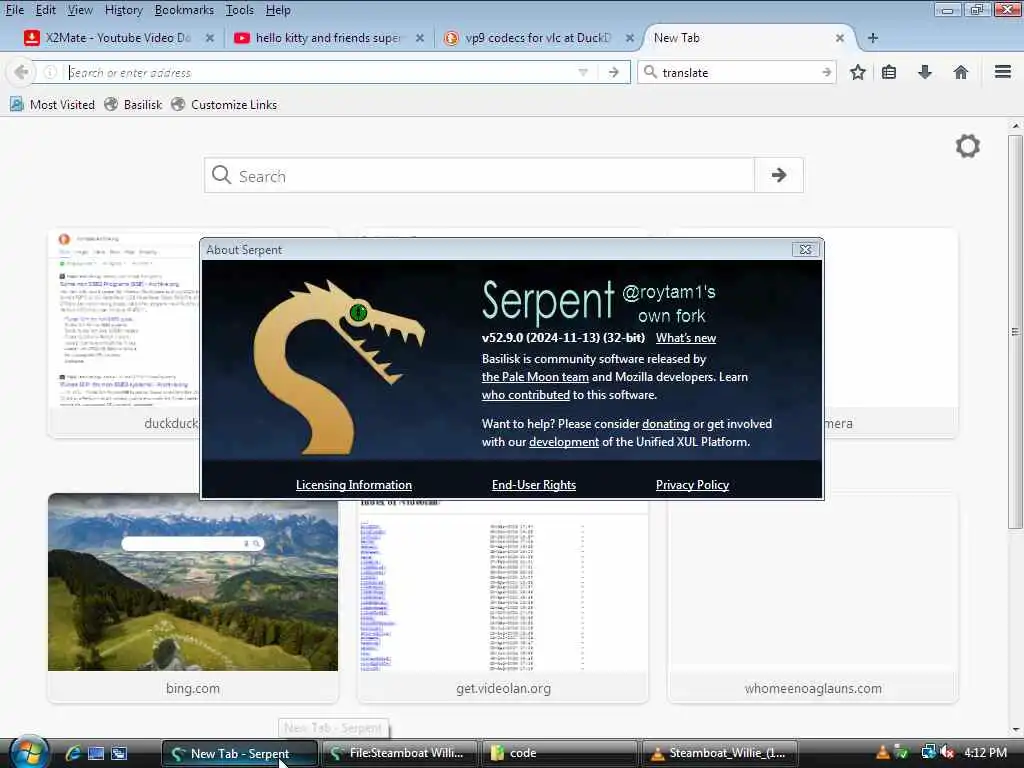Close the X2Mate tab
1024x768 pixels.
(210, 38)
